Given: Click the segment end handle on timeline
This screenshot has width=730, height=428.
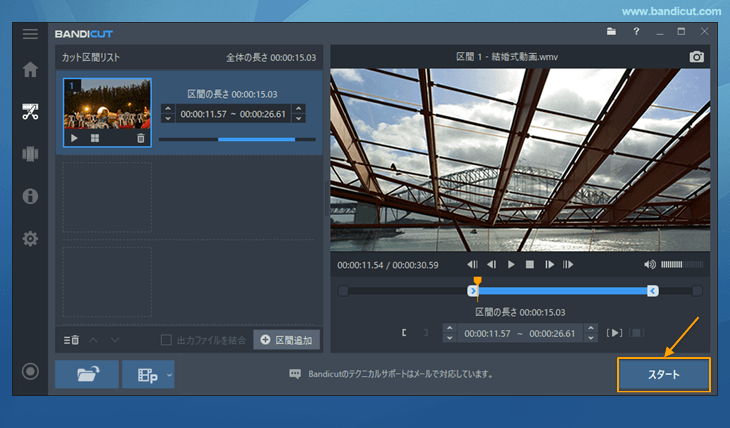Looking at the screenshot, I should [653, 291].
